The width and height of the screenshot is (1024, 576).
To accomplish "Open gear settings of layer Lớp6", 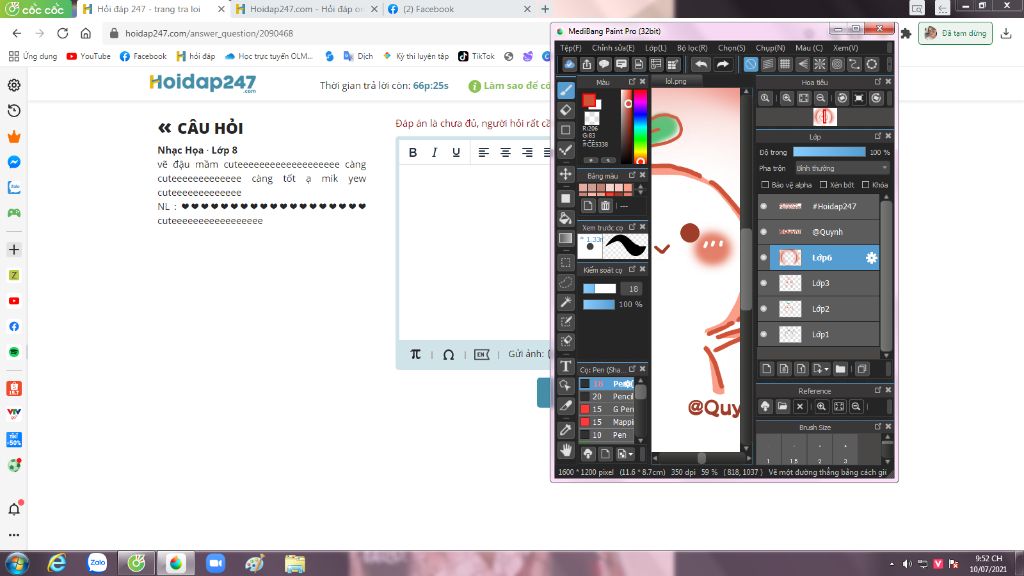I will pyautogui.click(x=871, y=258).
